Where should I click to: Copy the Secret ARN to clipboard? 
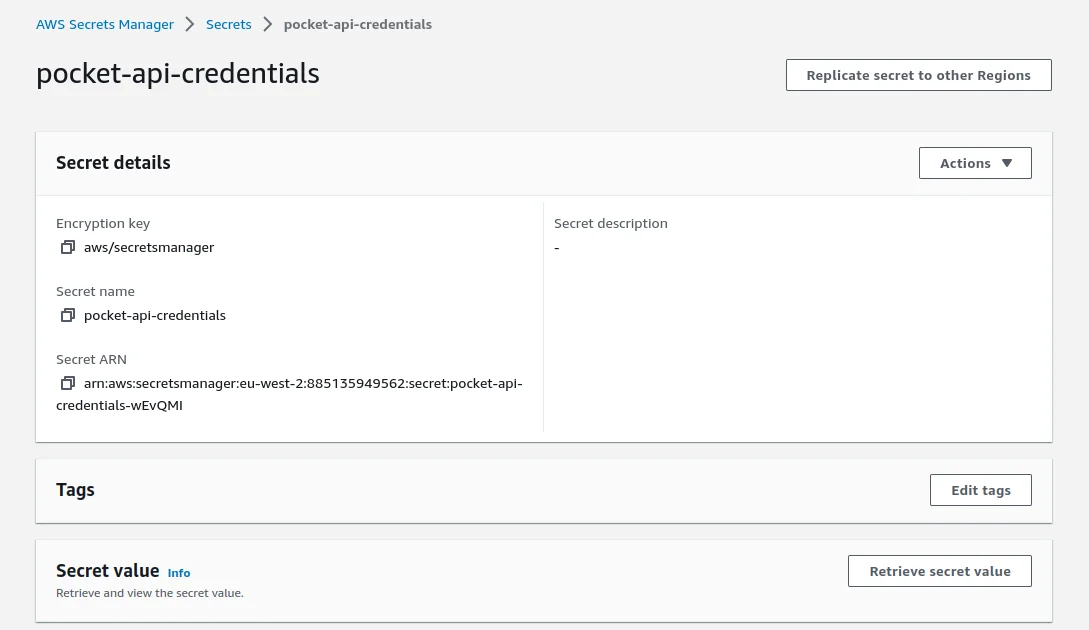(67, 383)
